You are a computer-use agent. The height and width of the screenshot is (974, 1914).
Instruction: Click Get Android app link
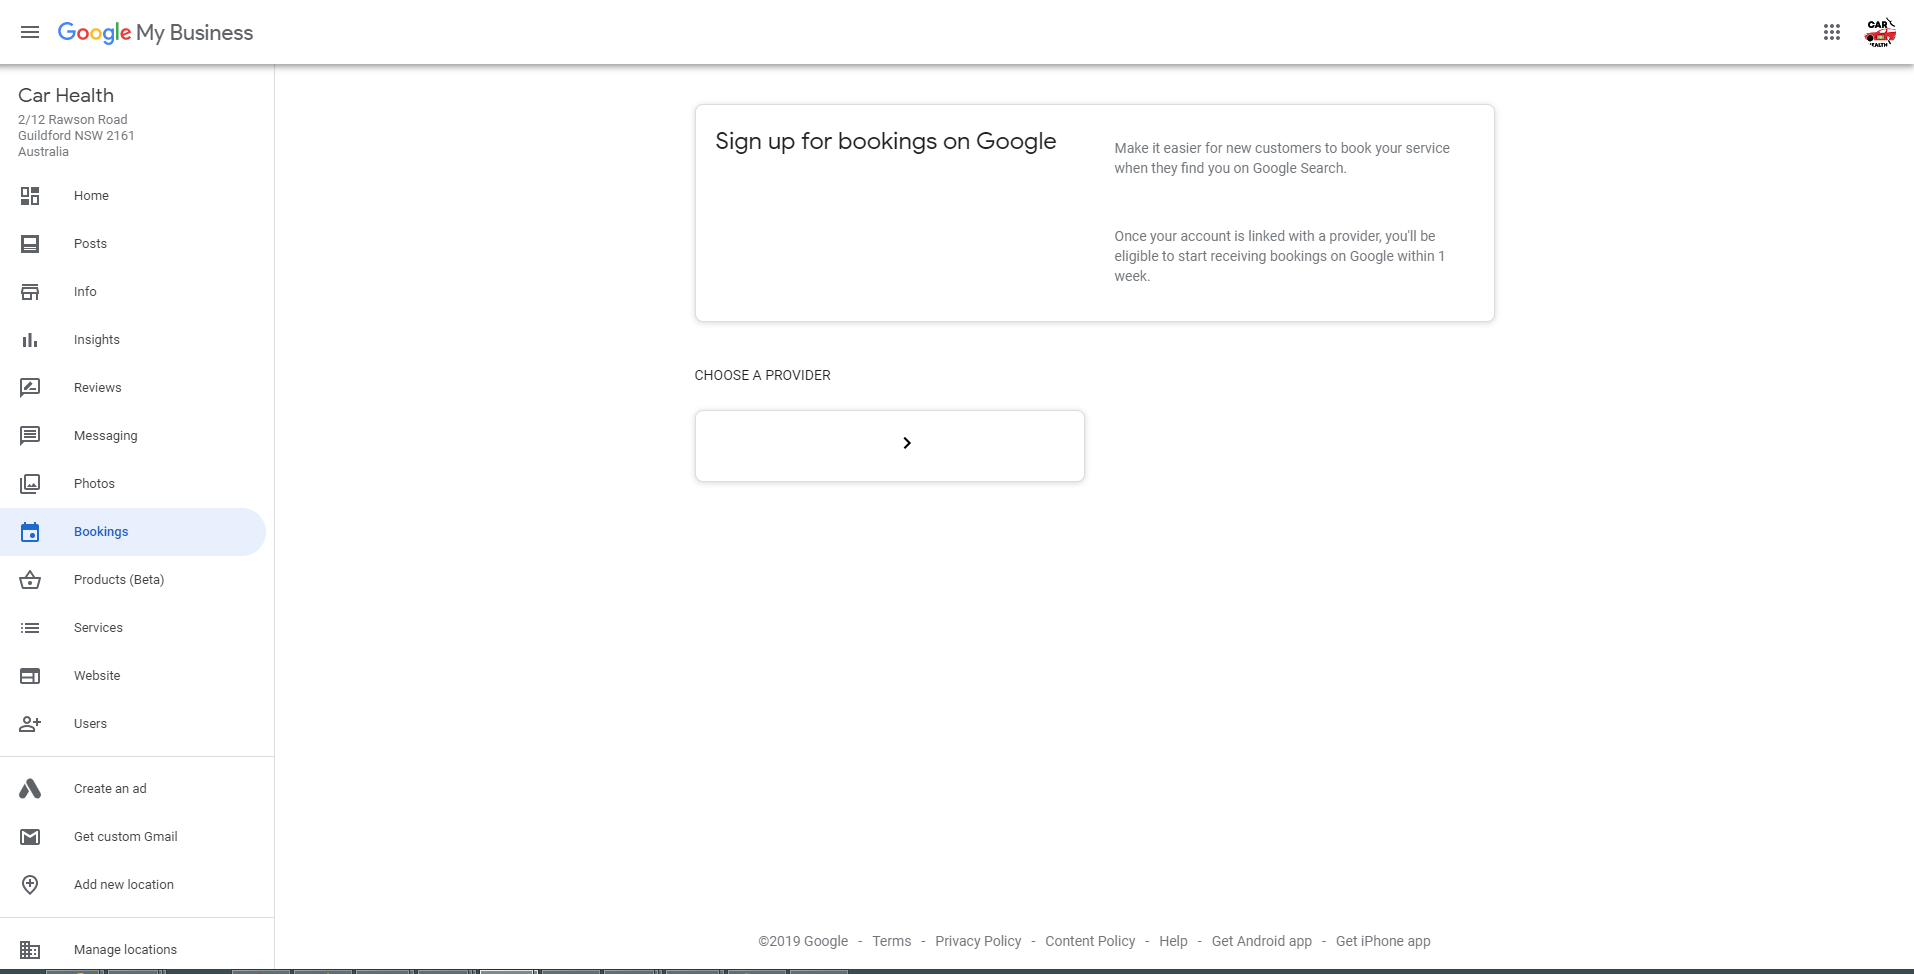(x=1262, y=941)
